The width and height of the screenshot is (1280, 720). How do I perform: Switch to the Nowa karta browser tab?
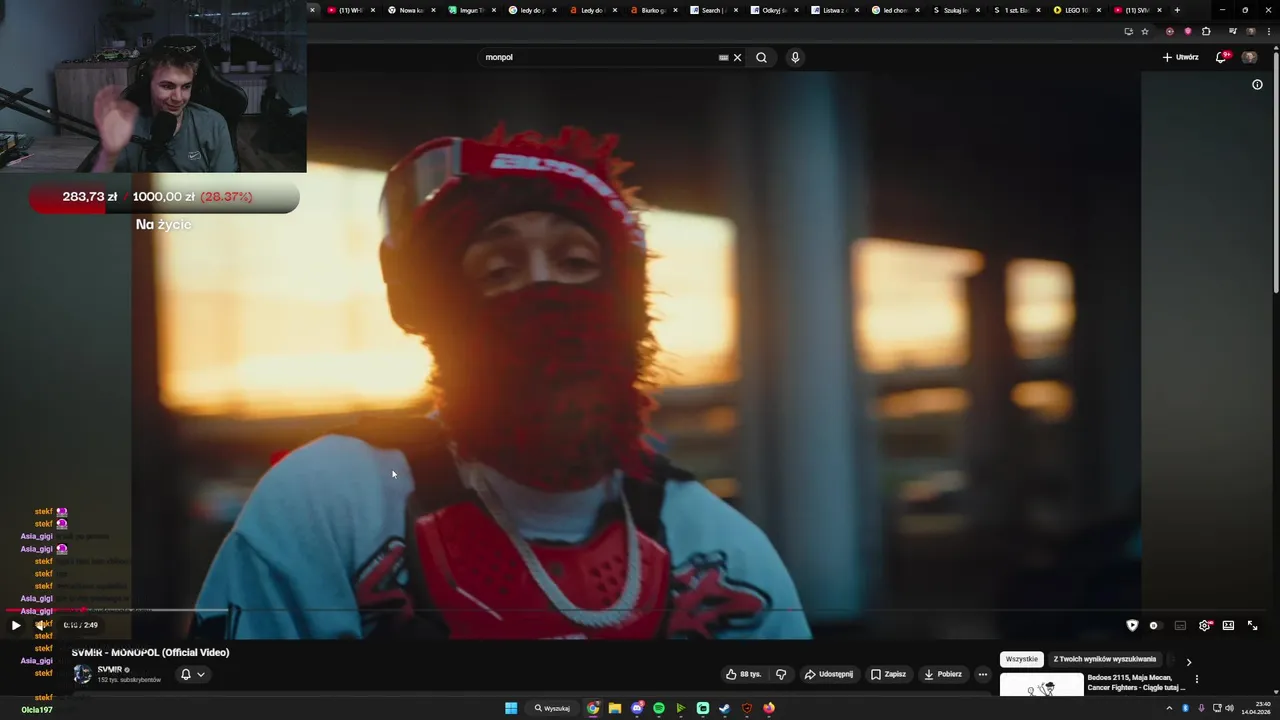410,10
